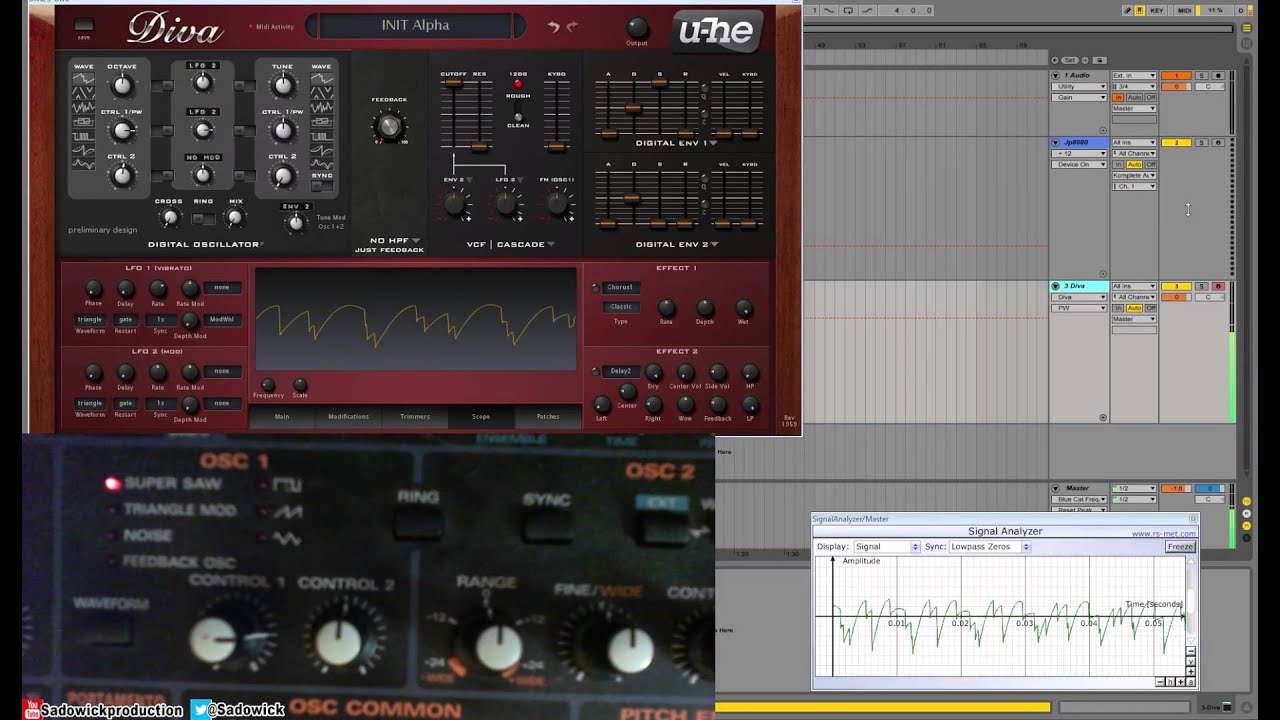Image resolution: width=1280 pixels, height=720 pixels.
Task: Click the MIX knob
Action: 235,217
